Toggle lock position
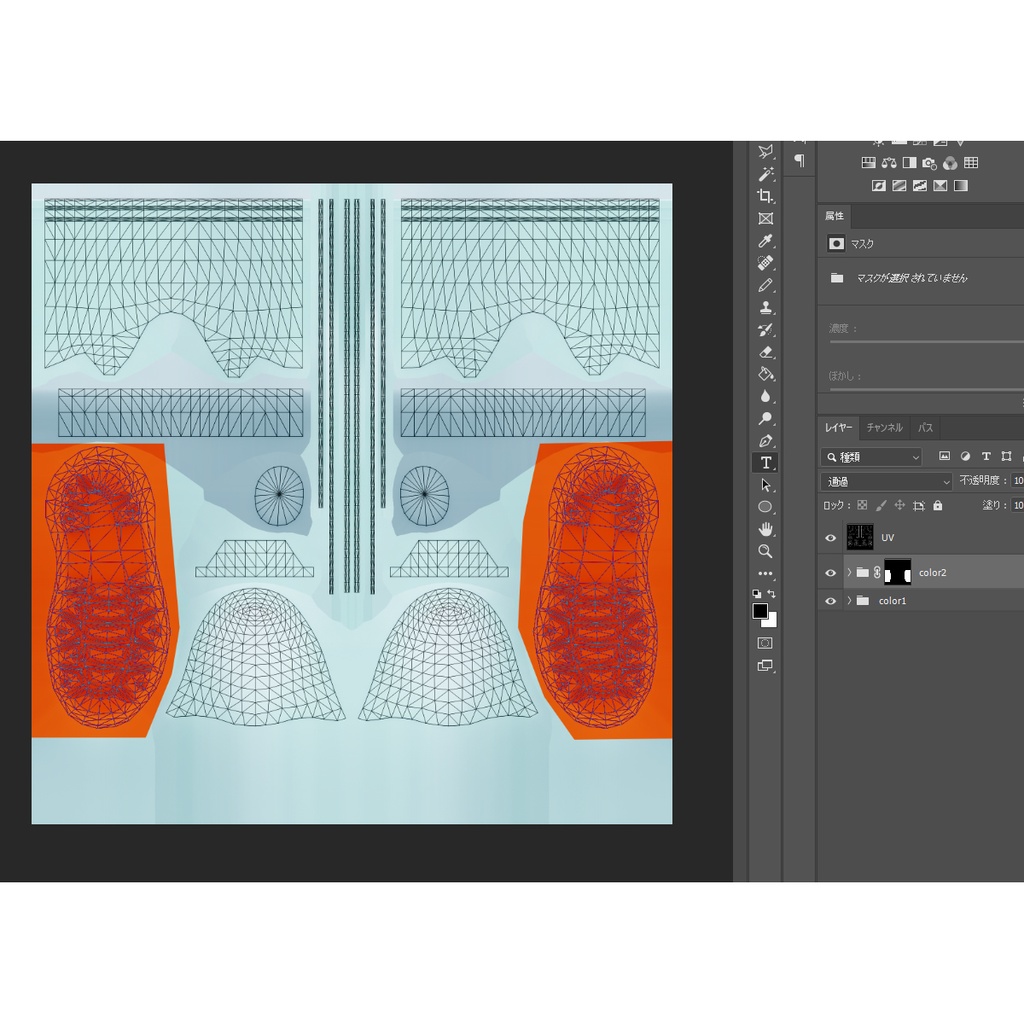 point(899,505)
